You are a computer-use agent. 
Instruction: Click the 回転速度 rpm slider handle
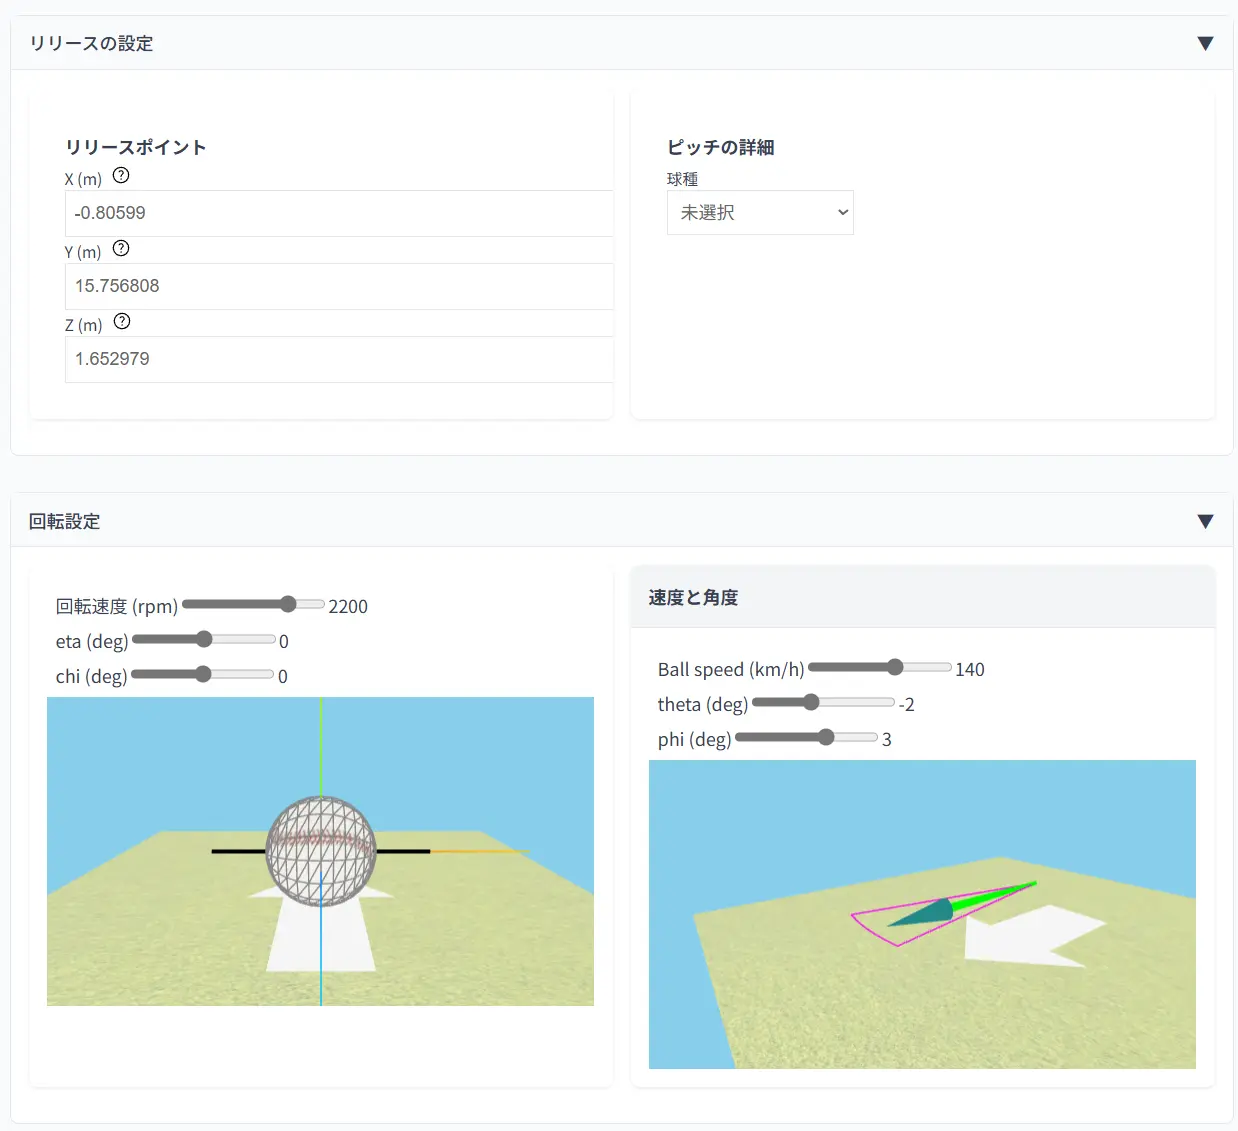[x=288, y=604]
